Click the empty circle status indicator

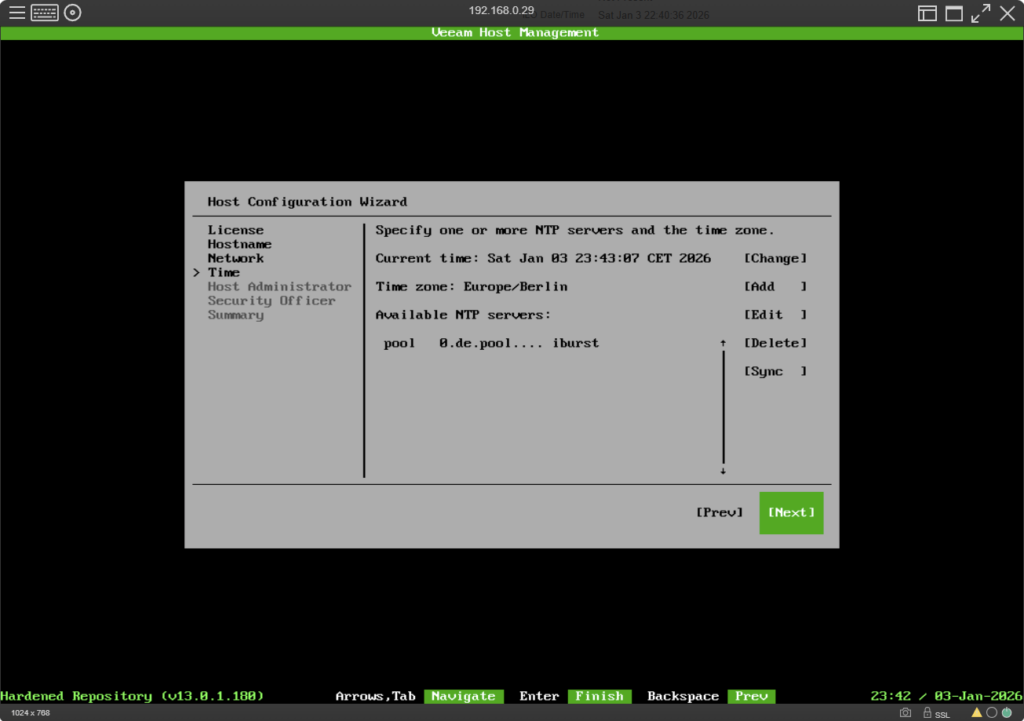(992, 713)
